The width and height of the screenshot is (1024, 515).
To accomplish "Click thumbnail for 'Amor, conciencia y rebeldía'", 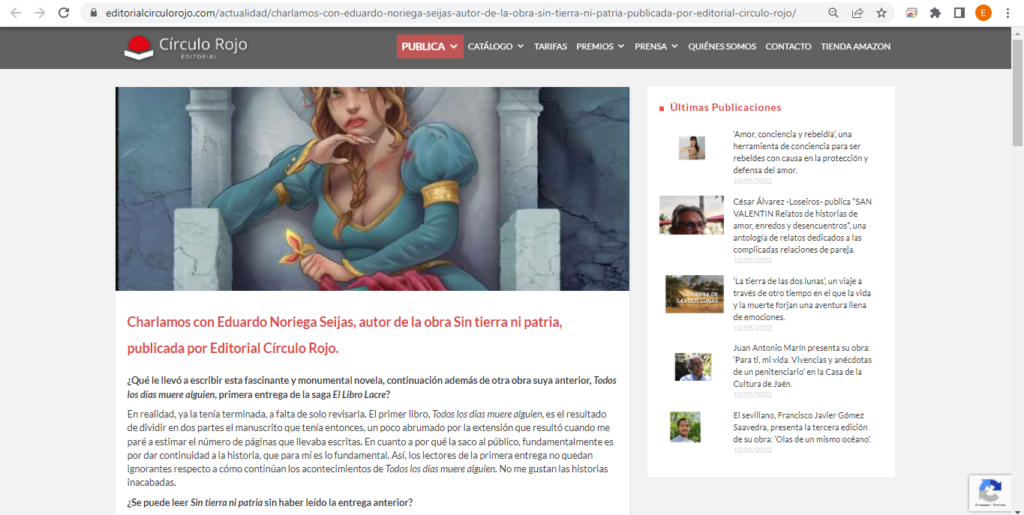I will pos(692,148).
